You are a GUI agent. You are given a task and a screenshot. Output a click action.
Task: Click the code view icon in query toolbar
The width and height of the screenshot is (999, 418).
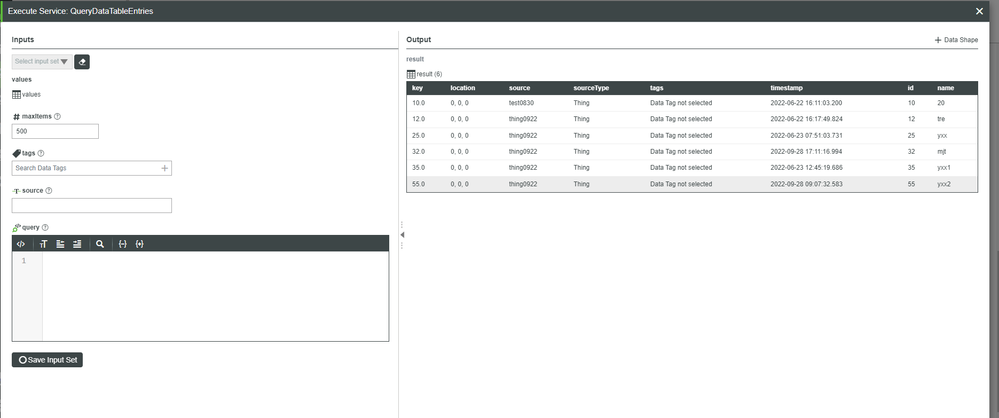(x=21, y=244)
